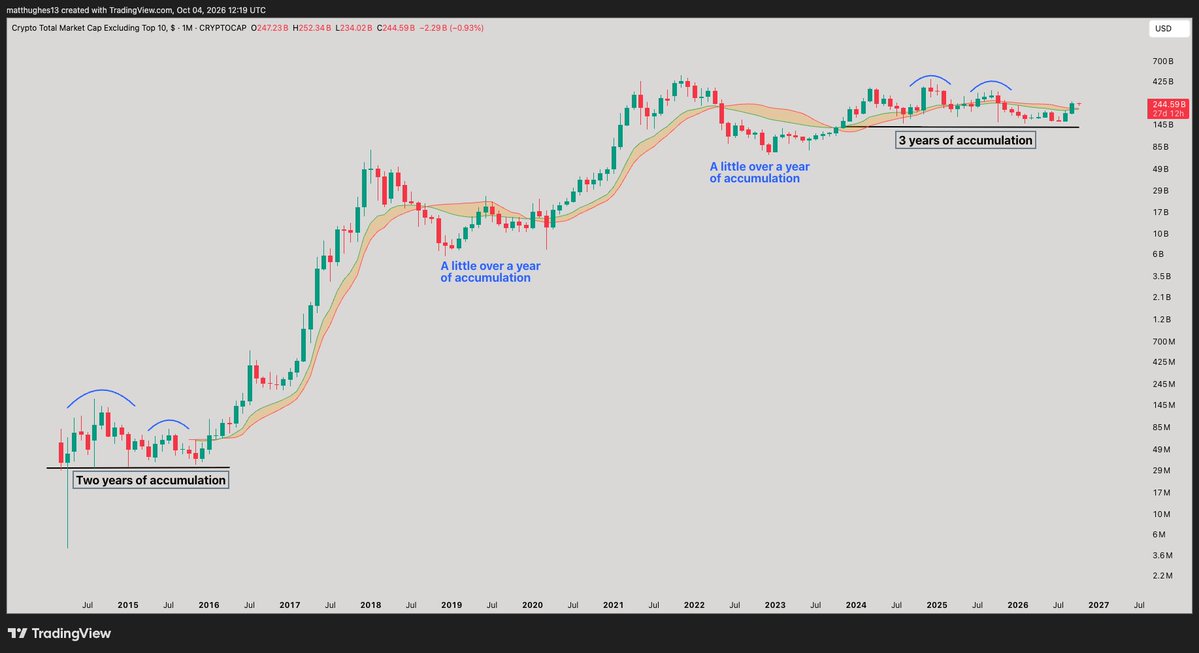Click the 2024 time axis label
Image resolution: width=1199 pixels, height=653 pixels.
tap(856, 605)
